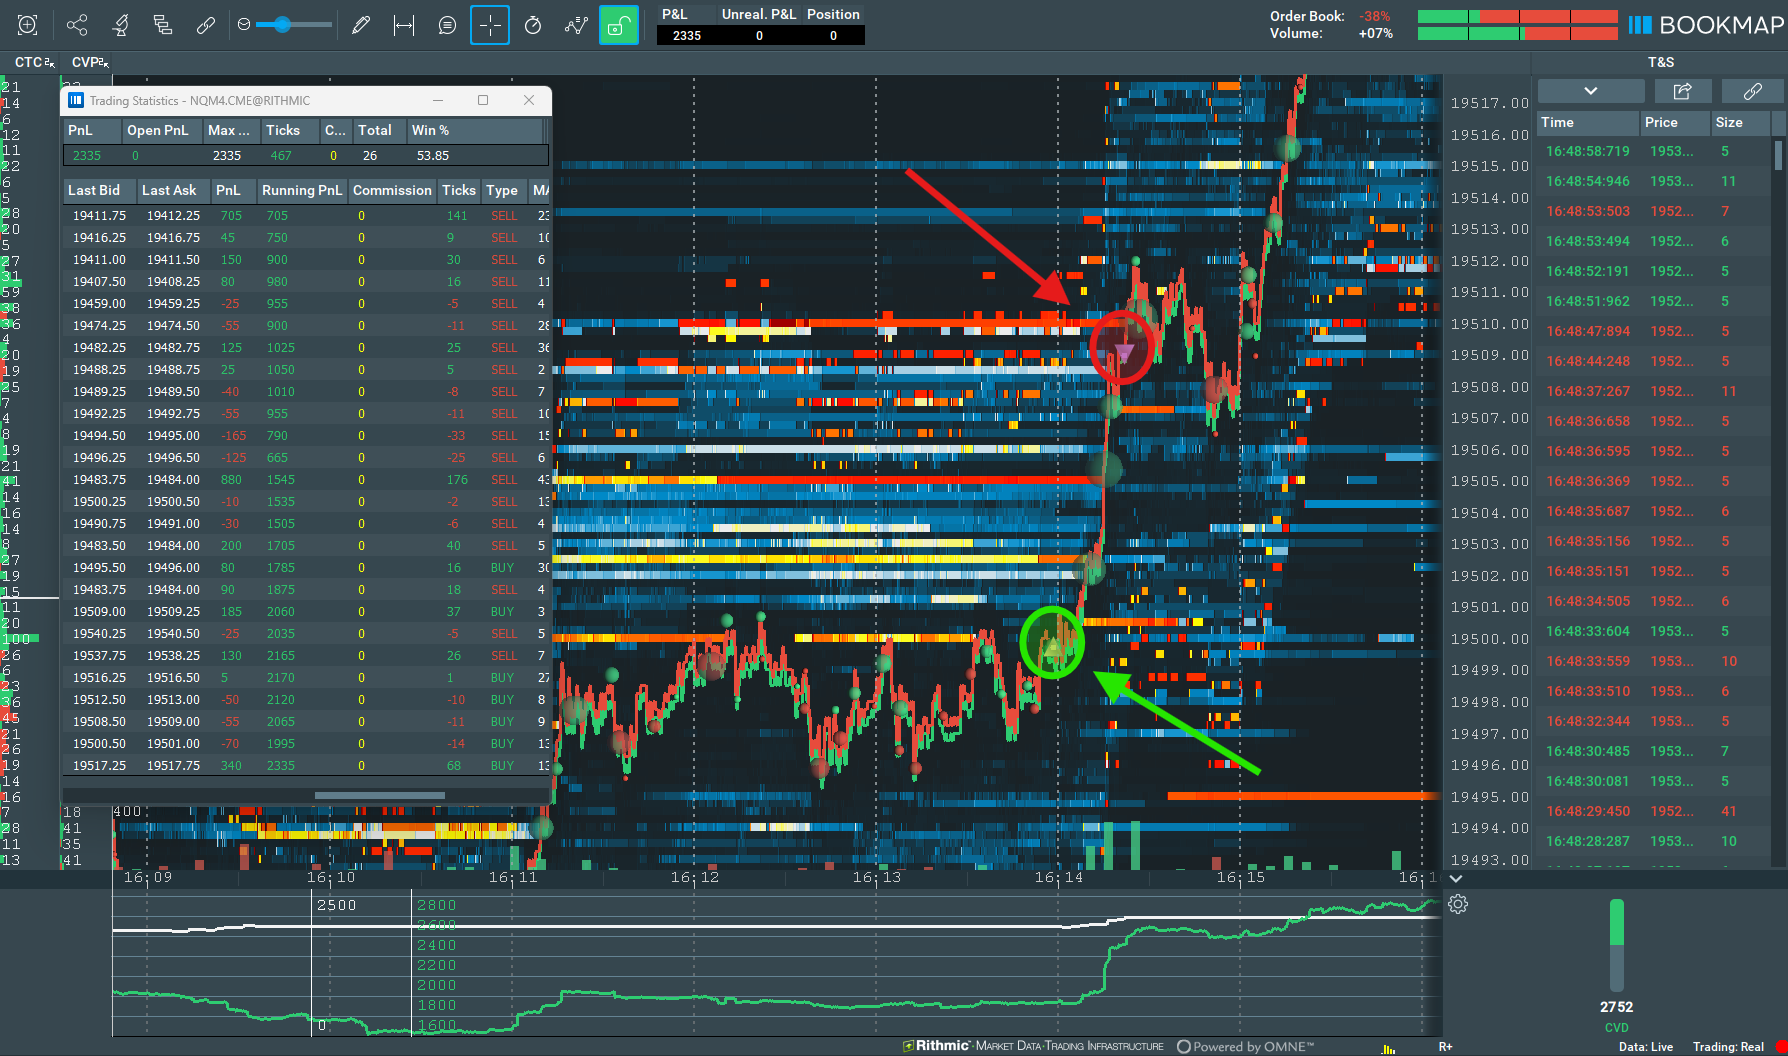Click the Type column header in statistics
1788x1056 pixels.
[x=502, y=190]
